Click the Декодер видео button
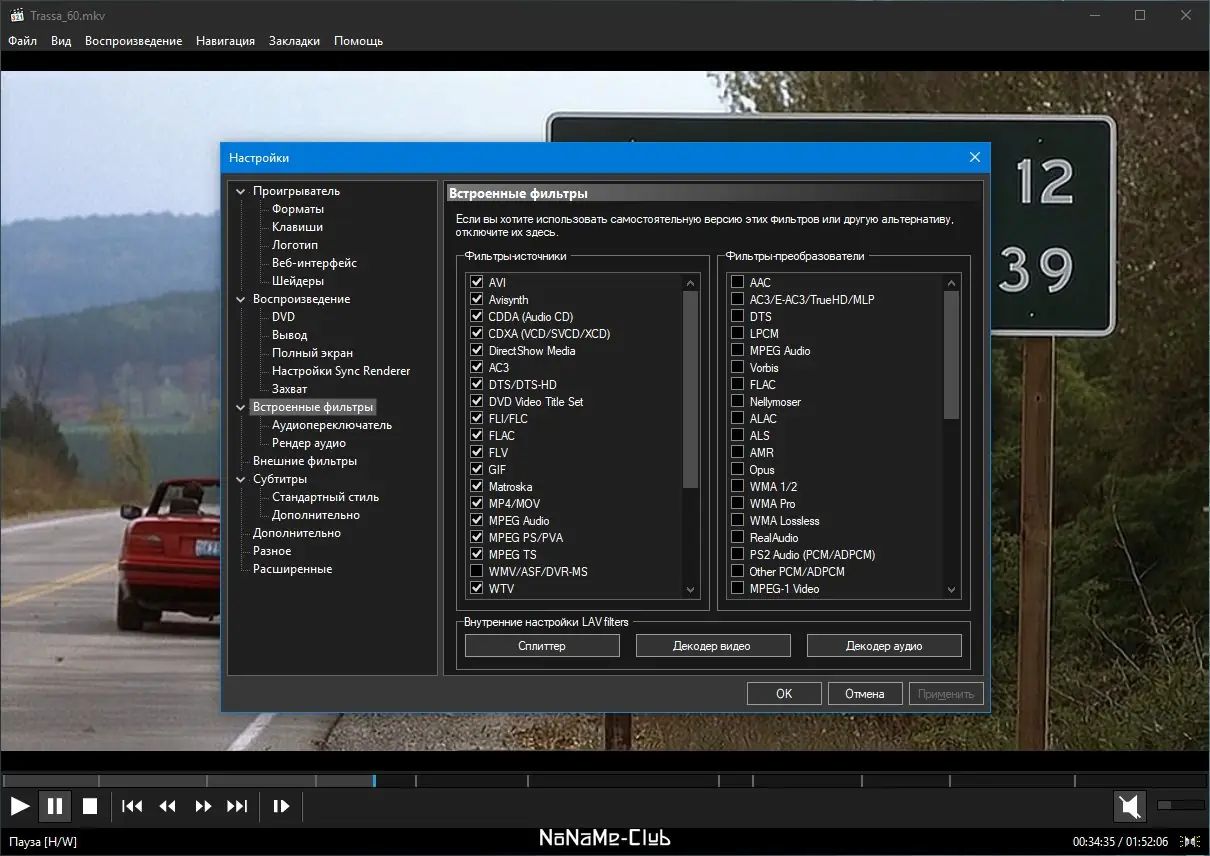The image size is (1210, 856). (712, 646)
